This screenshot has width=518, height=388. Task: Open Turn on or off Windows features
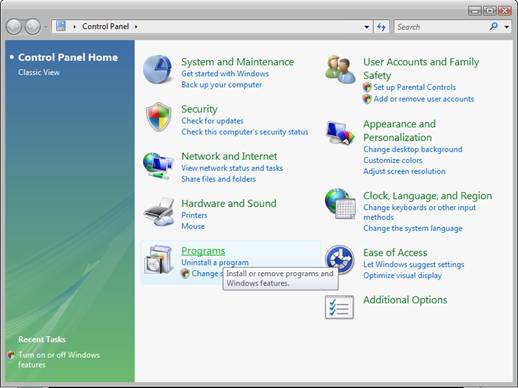(x=59, y=360)
